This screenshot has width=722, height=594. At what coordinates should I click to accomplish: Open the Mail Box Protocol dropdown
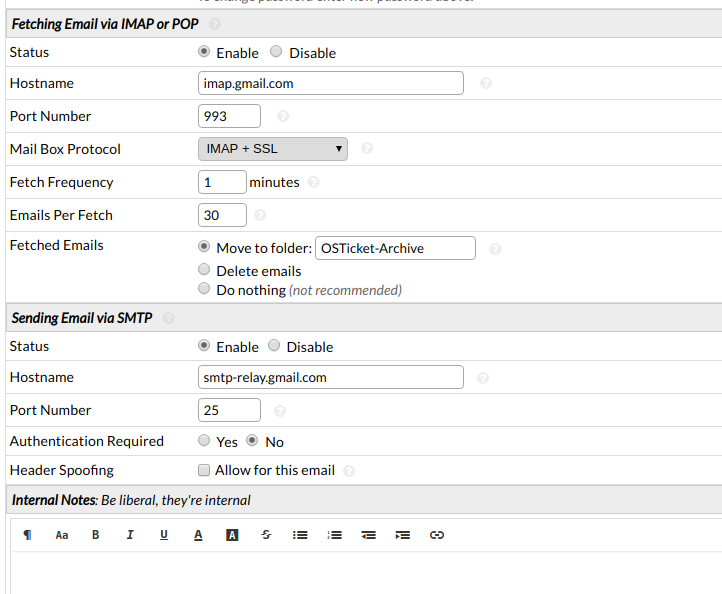(x=273, y=149)
